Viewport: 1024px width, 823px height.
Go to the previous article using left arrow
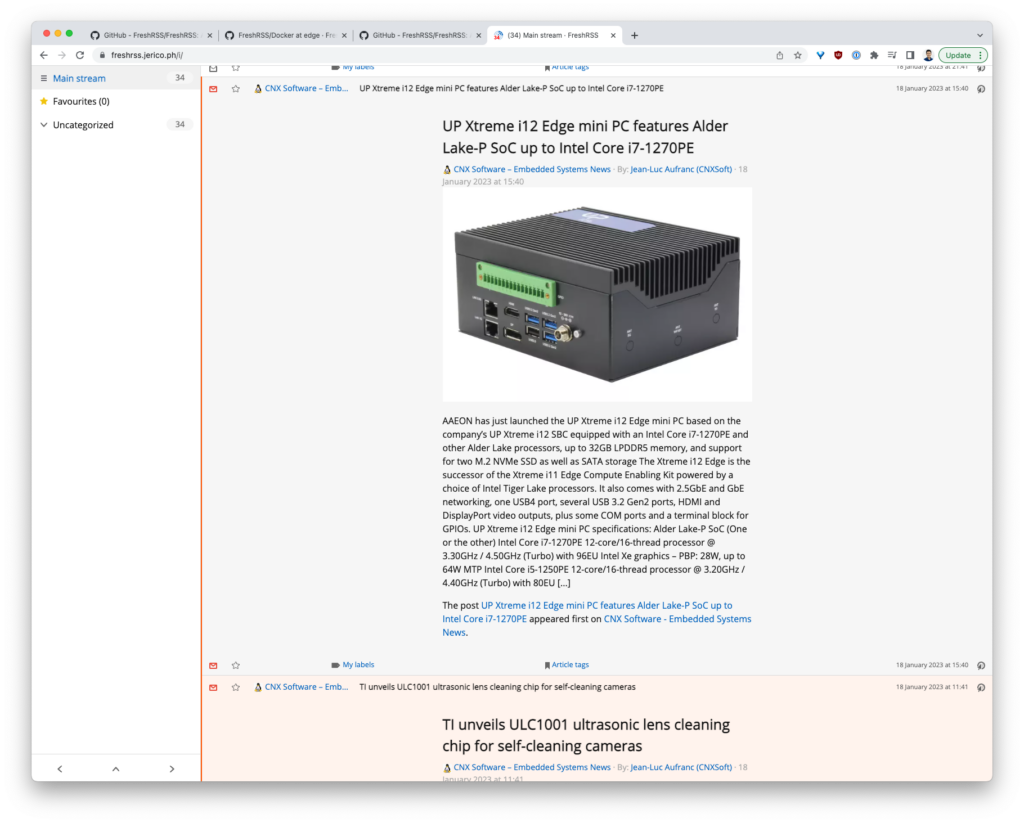[x=60, y=769]
